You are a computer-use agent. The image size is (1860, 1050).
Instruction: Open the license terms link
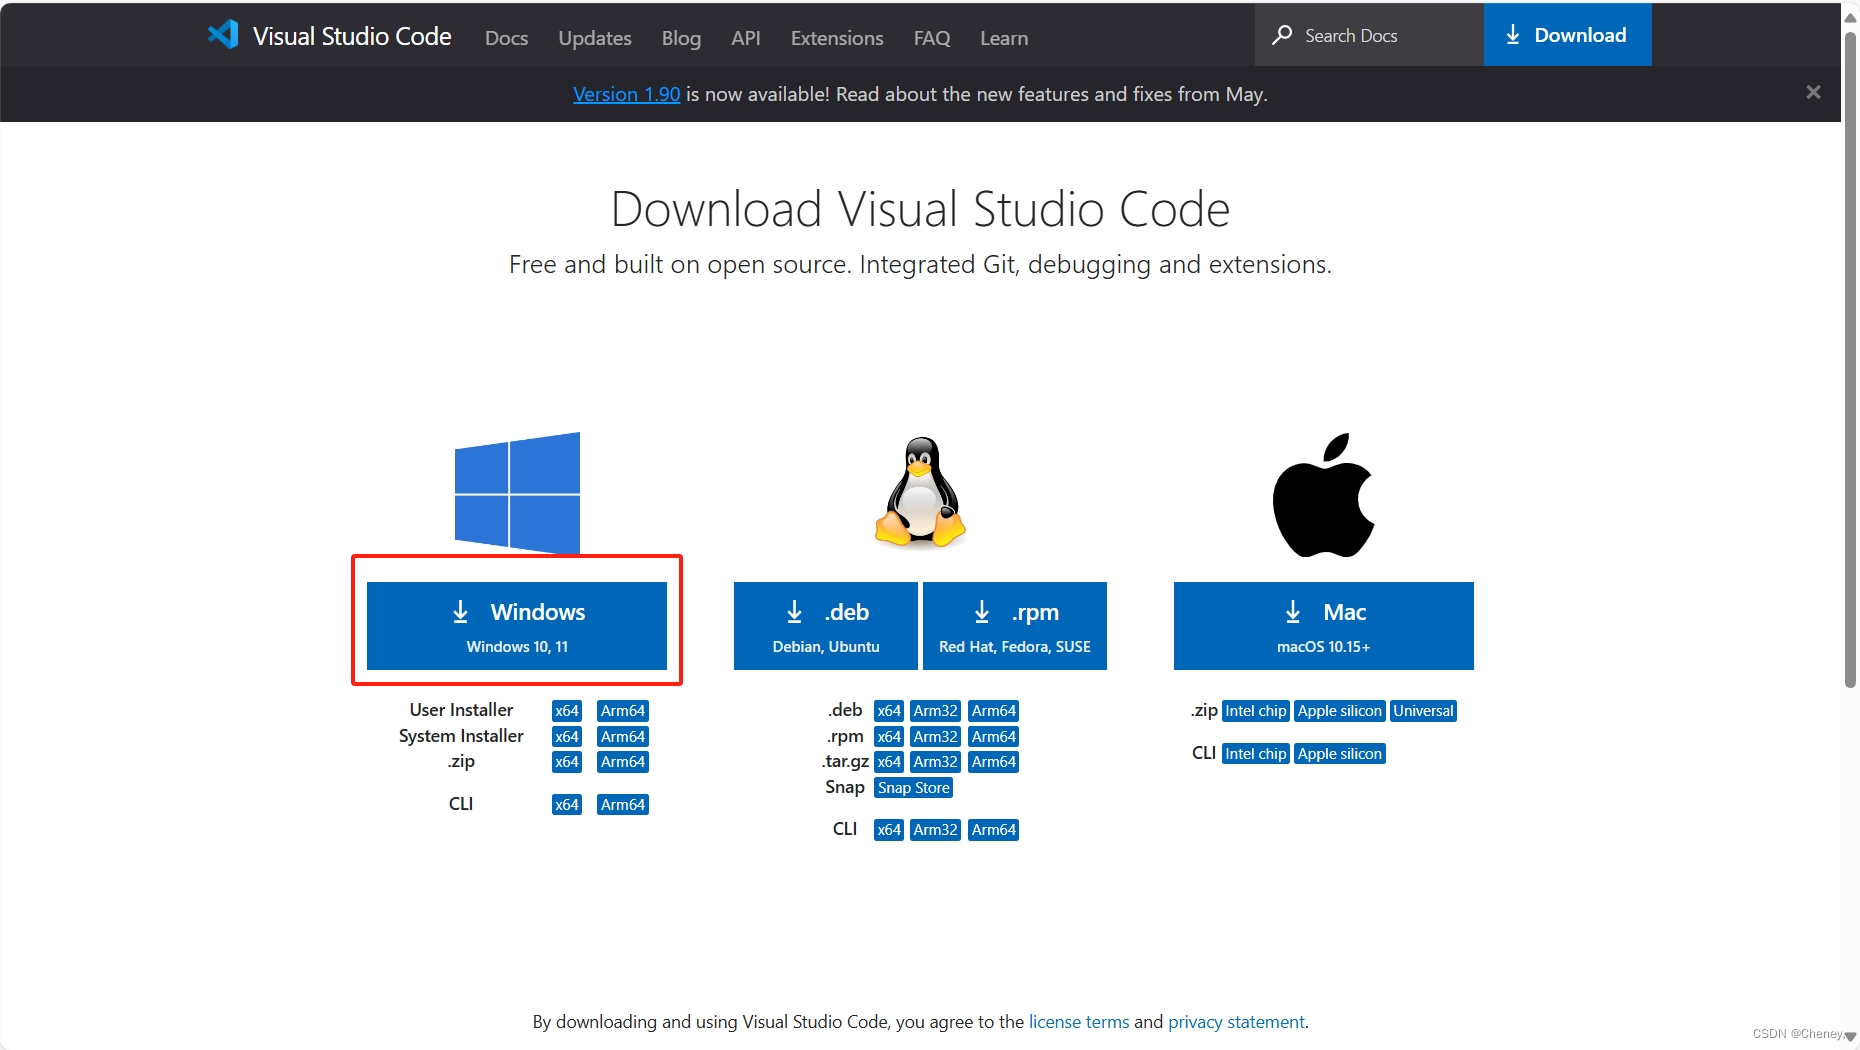1079,1022
